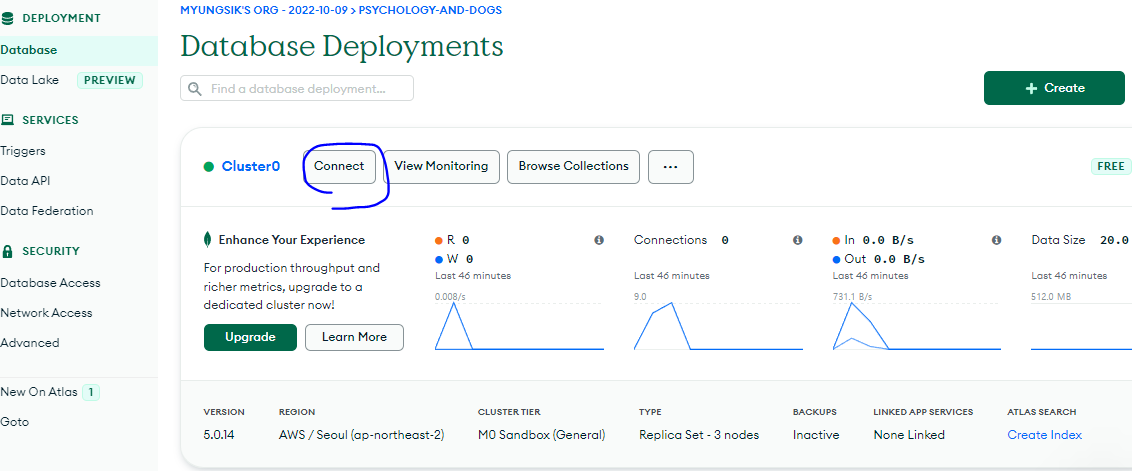Image resolution: width=1132 pixels, height=471 pixels.
Task: Click the region text AWS / Seoul (ap-northeast-2)
Action: (362, 435)
